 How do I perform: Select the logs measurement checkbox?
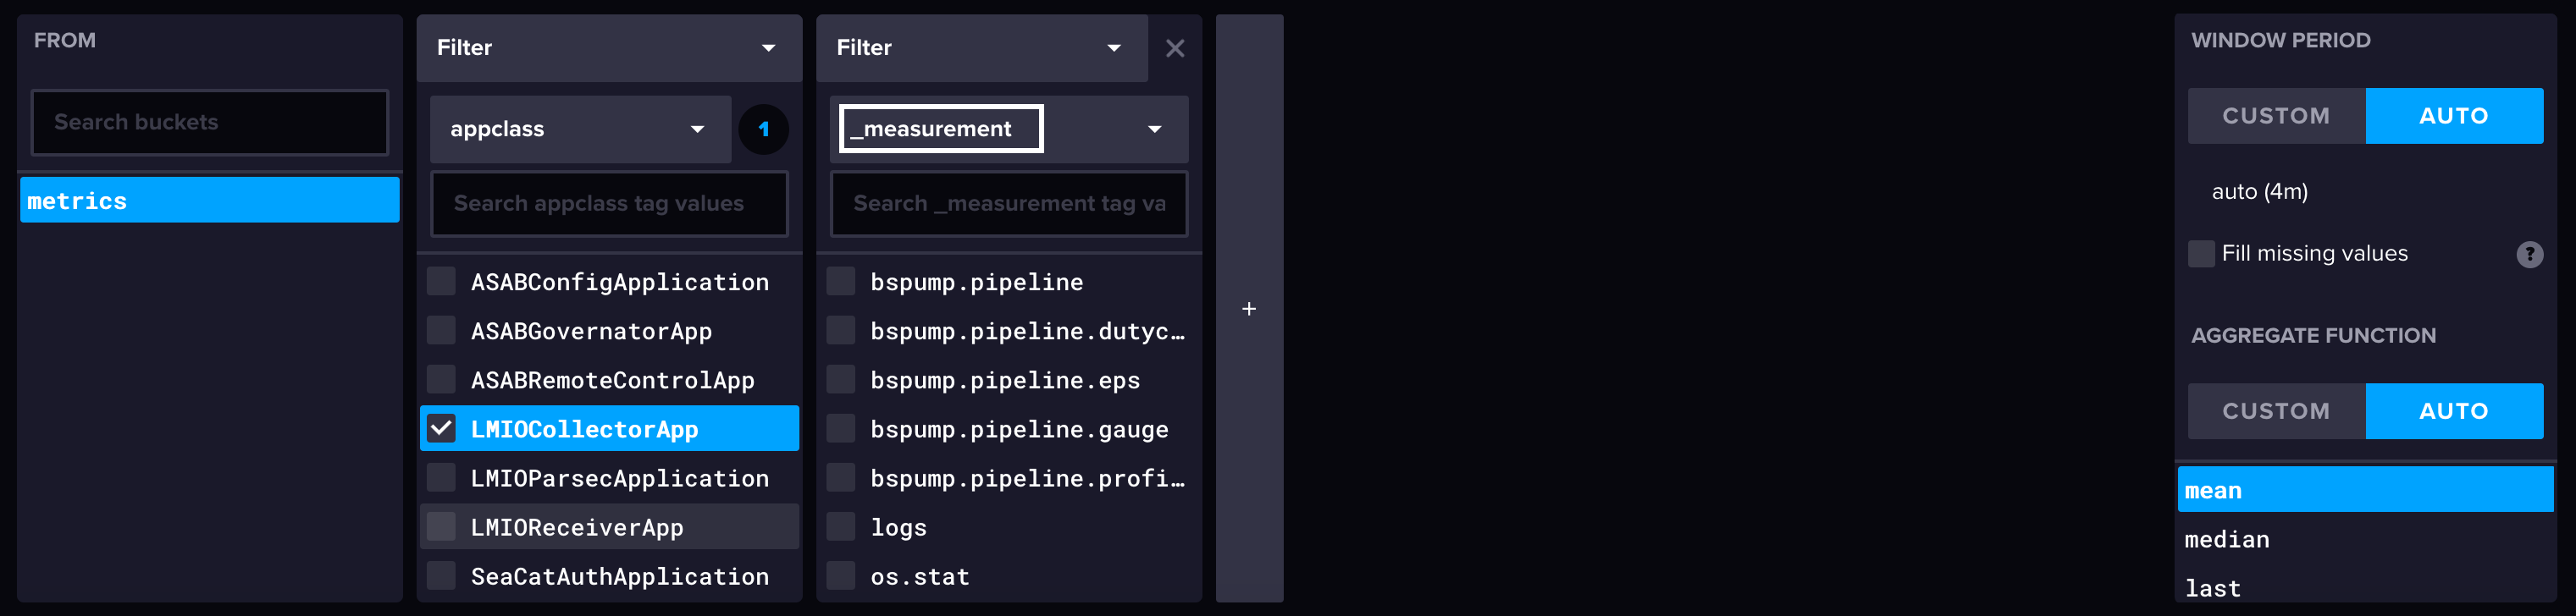coord(841,527)
